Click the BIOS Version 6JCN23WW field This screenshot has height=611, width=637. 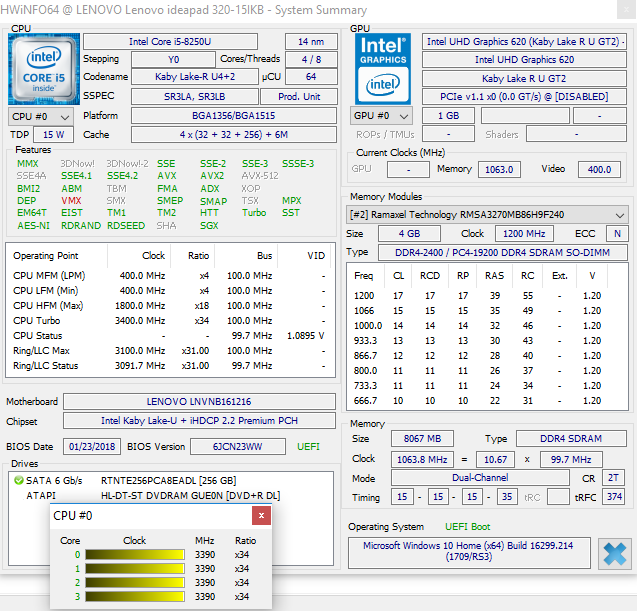point(238,446)
